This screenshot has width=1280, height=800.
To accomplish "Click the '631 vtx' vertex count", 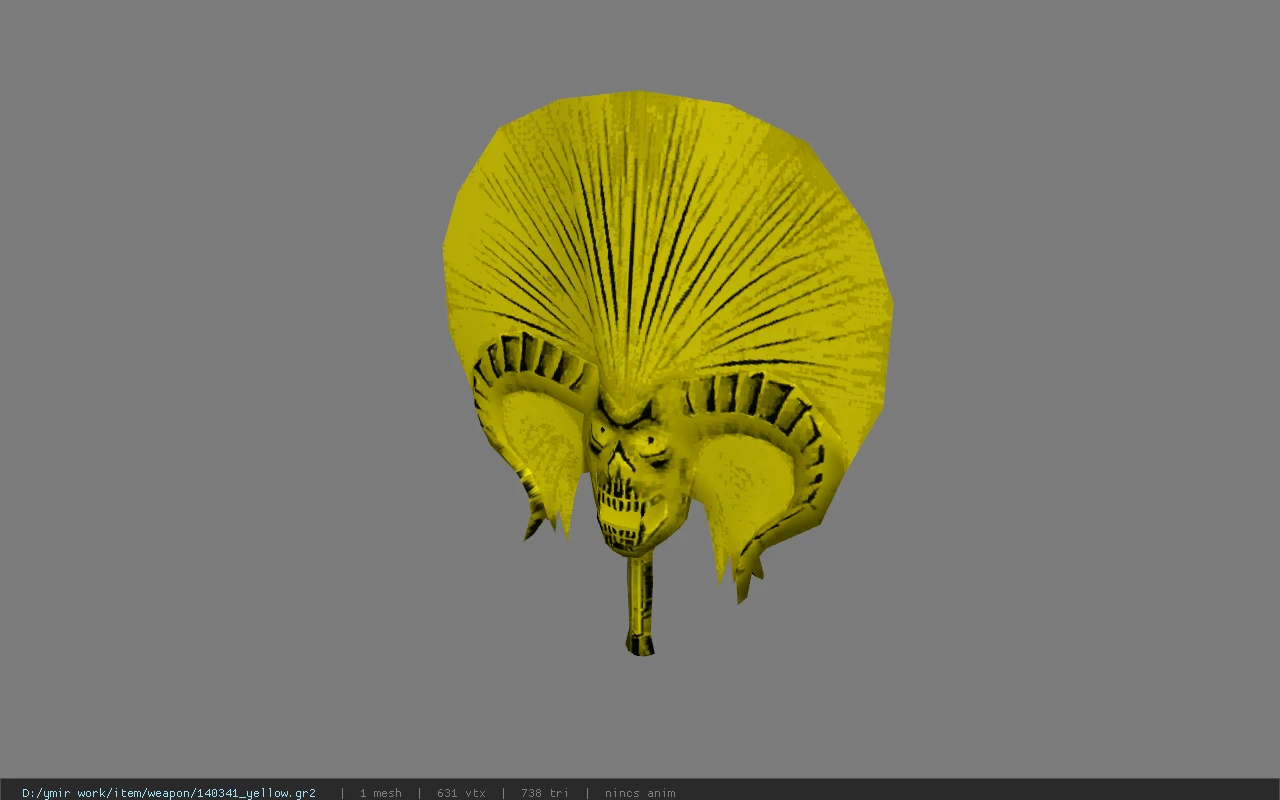I will (461, 793).
